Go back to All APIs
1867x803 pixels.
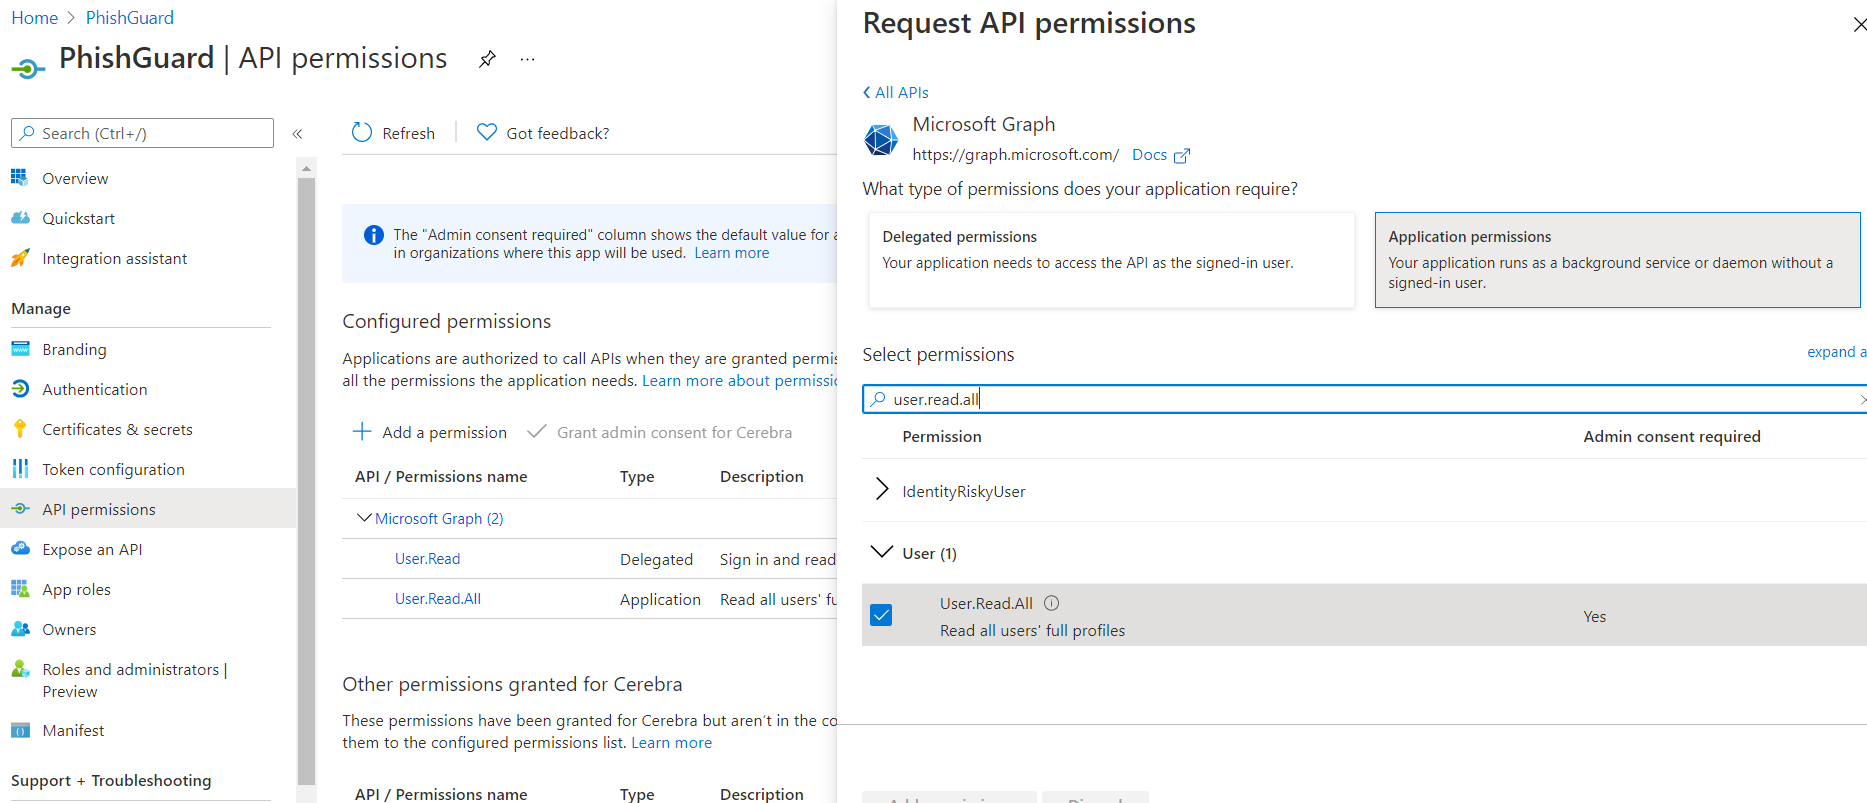[x=896, y=92]
